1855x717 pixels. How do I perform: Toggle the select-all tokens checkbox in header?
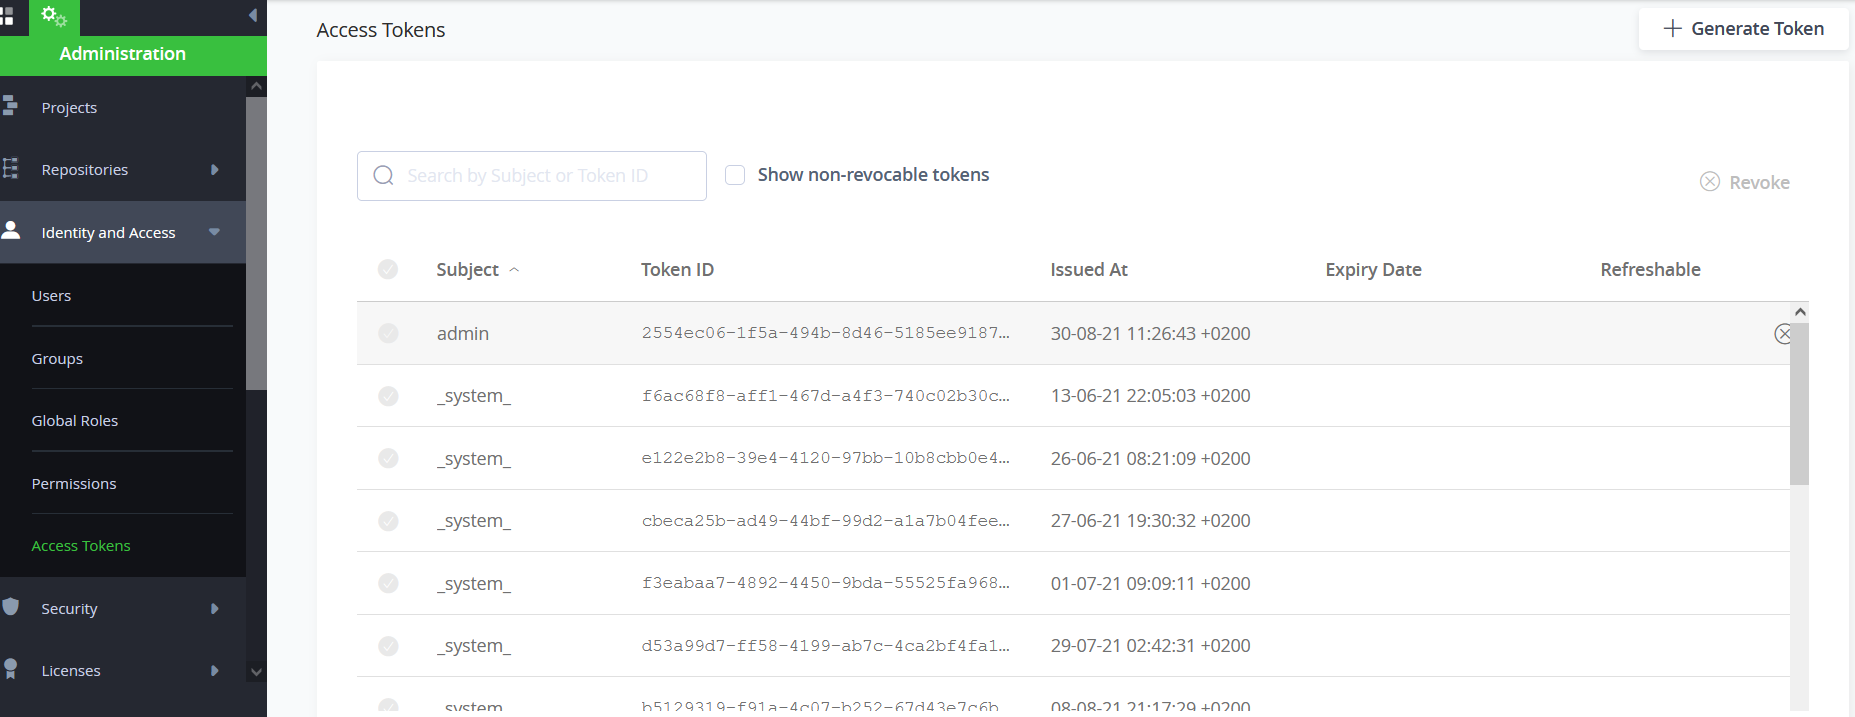(x=388, y=269)
